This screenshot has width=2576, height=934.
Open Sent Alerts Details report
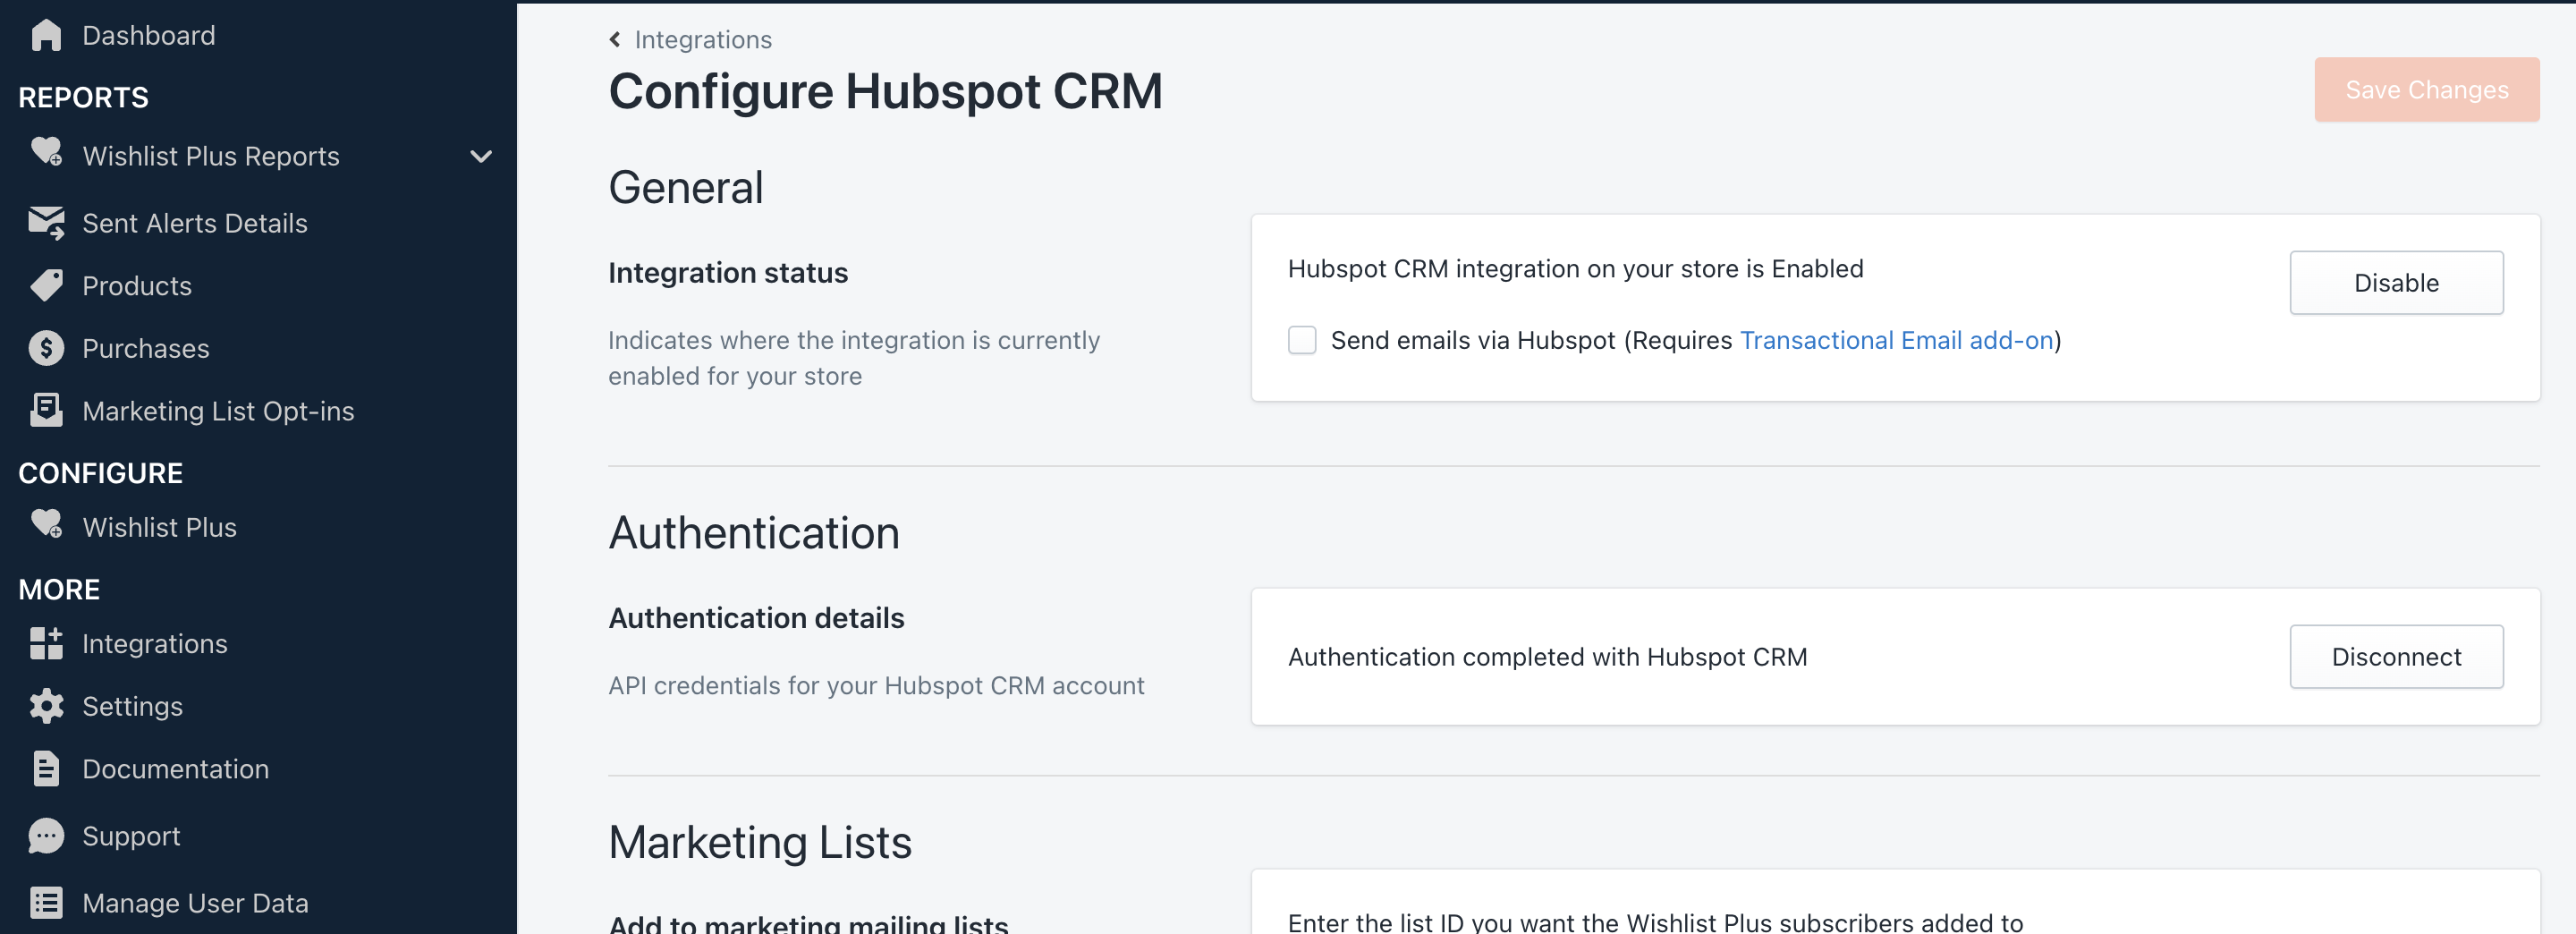(195, 223)
